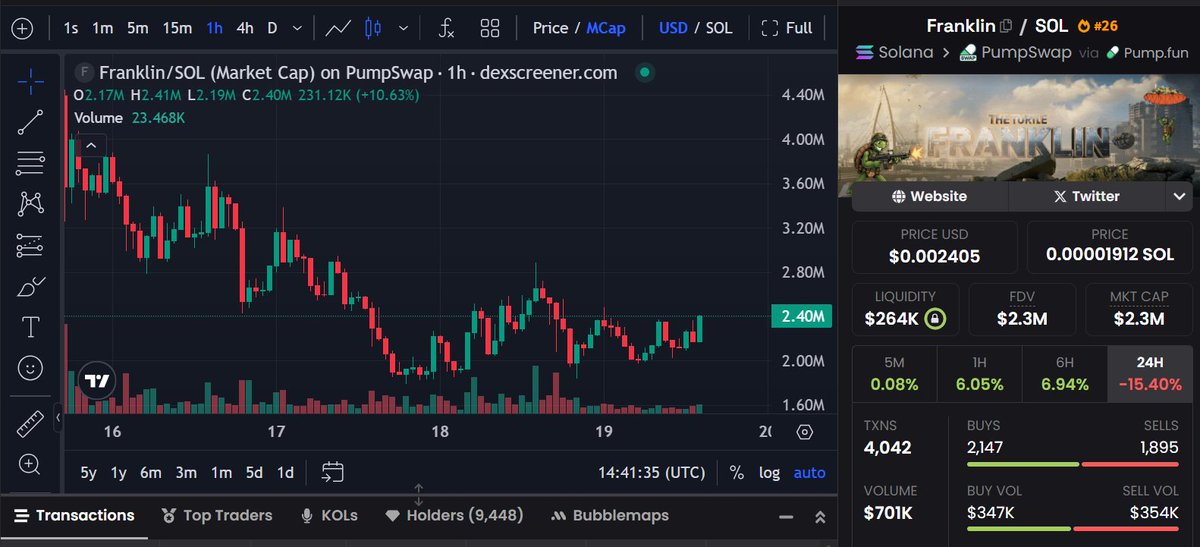Switch chart to MCap mode

[x=606, y=28]
